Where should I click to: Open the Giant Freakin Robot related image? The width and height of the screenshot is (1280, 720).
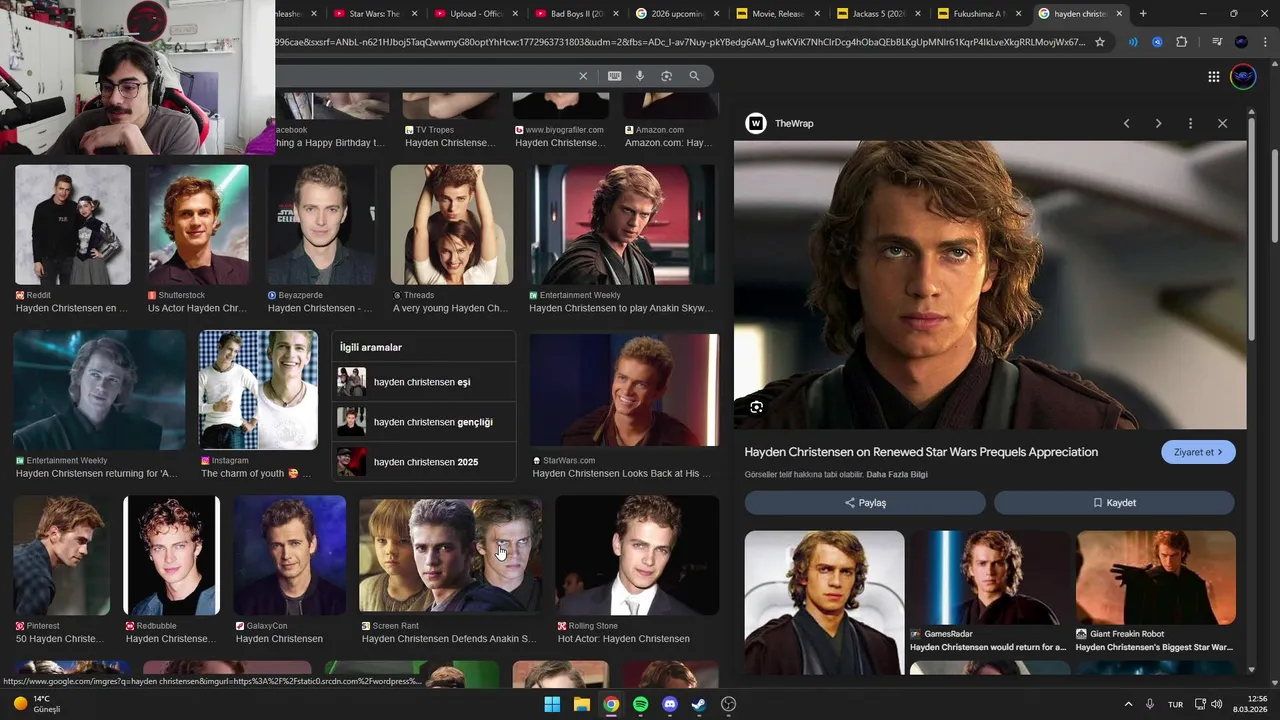click(1156, 578)
